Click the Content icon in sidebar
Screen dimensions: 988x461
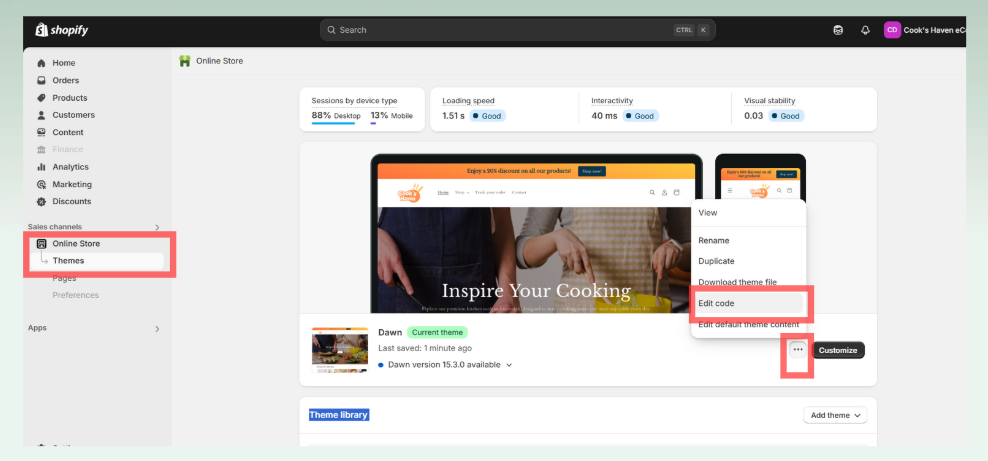42,132
